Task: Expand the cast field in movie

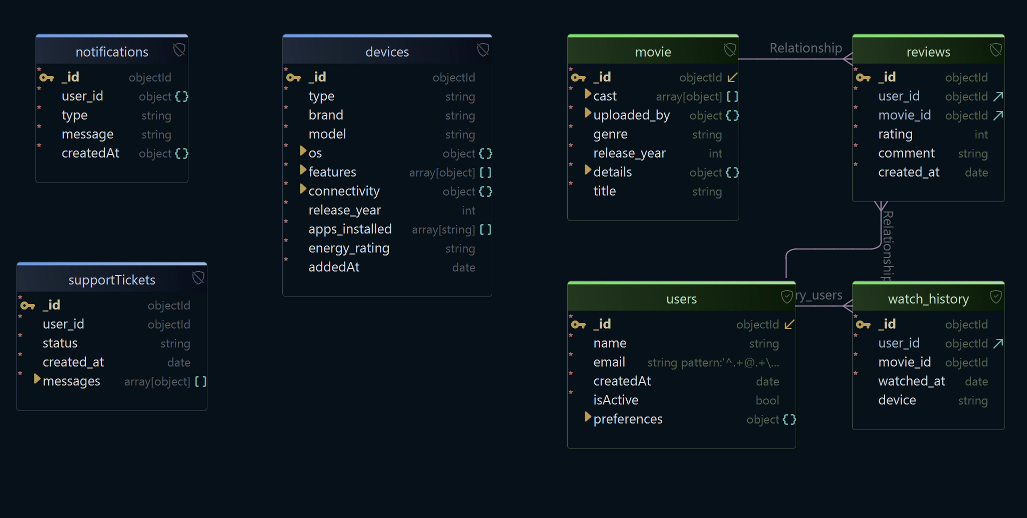Action: [588, 94]
